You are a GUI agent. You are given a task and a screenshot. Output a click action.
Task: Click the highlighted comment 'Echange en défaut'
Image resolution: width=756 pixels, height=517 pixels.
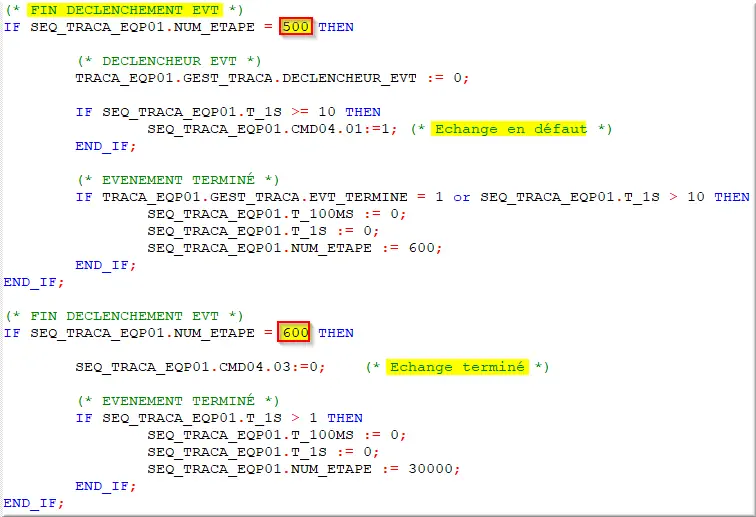click(x=509, y=129)
